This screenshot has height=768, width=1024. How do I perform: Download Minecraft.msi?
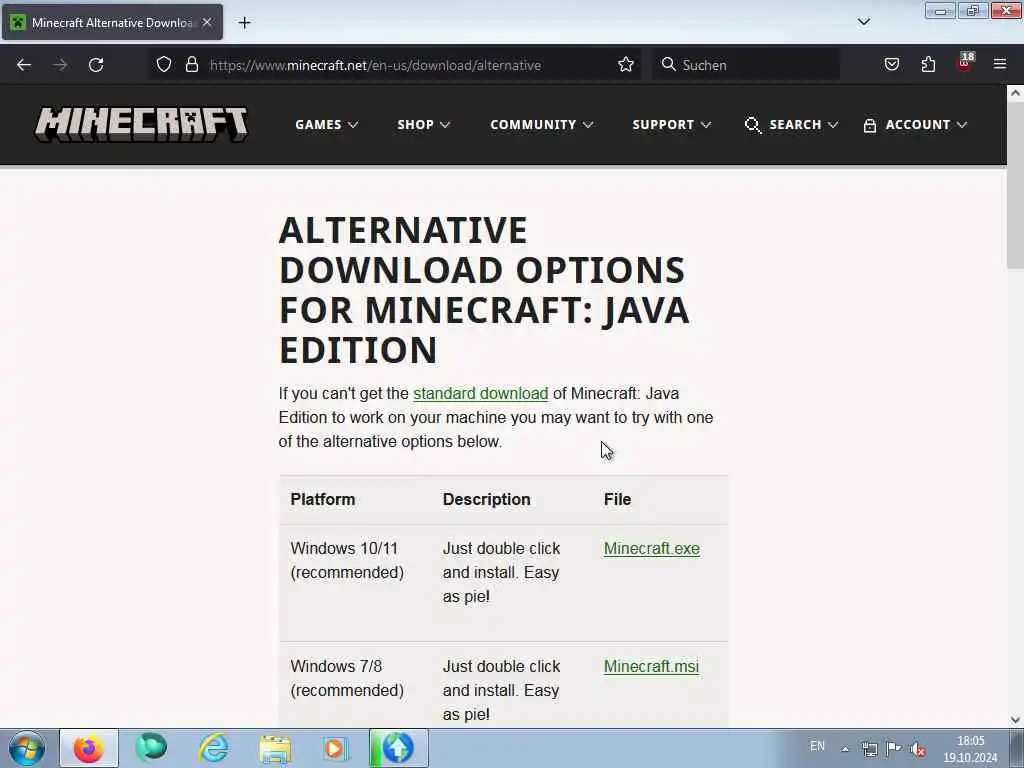point(651,666)
